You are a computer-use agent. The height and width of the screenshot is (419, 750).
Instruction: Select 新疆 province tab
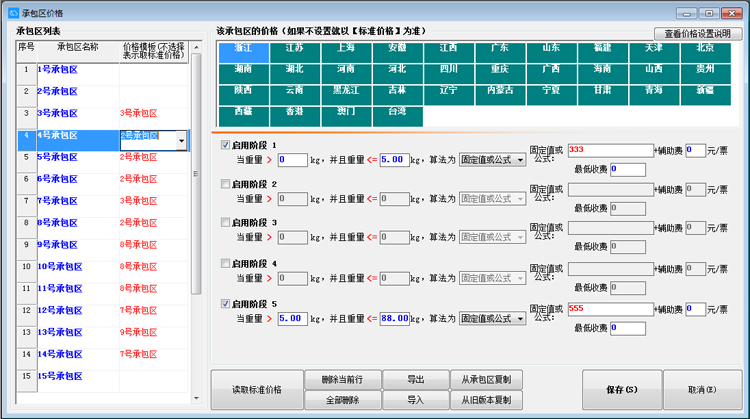[x=706, y=95]
